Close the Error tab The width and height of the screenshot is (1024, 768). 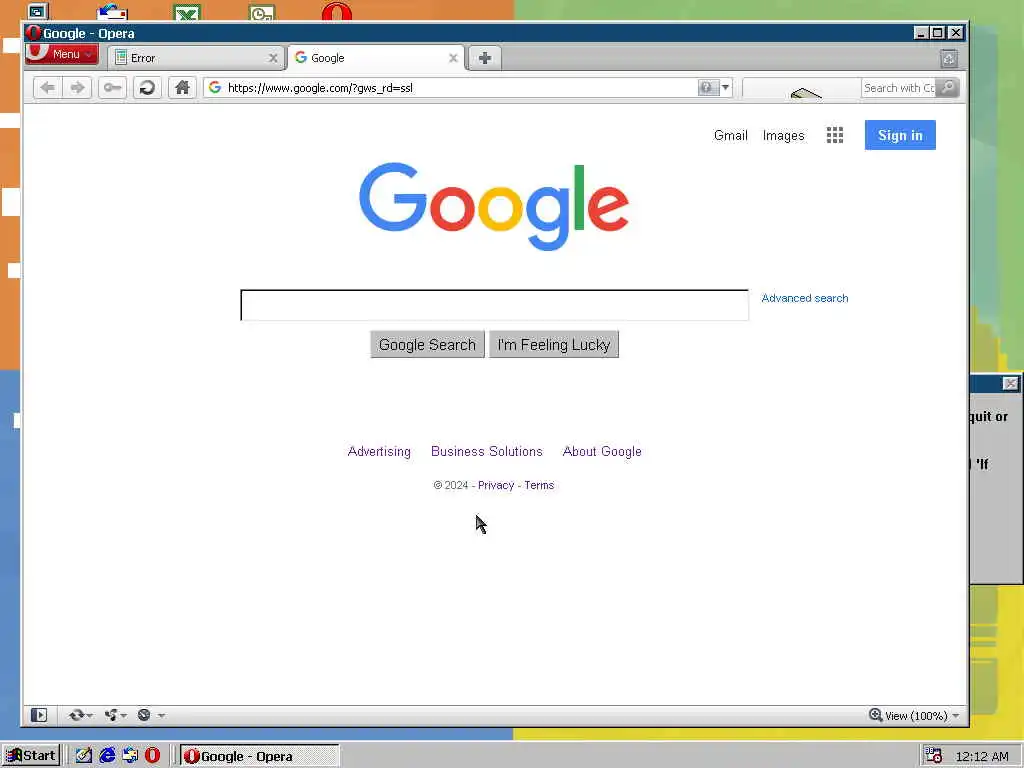(273, 58)
